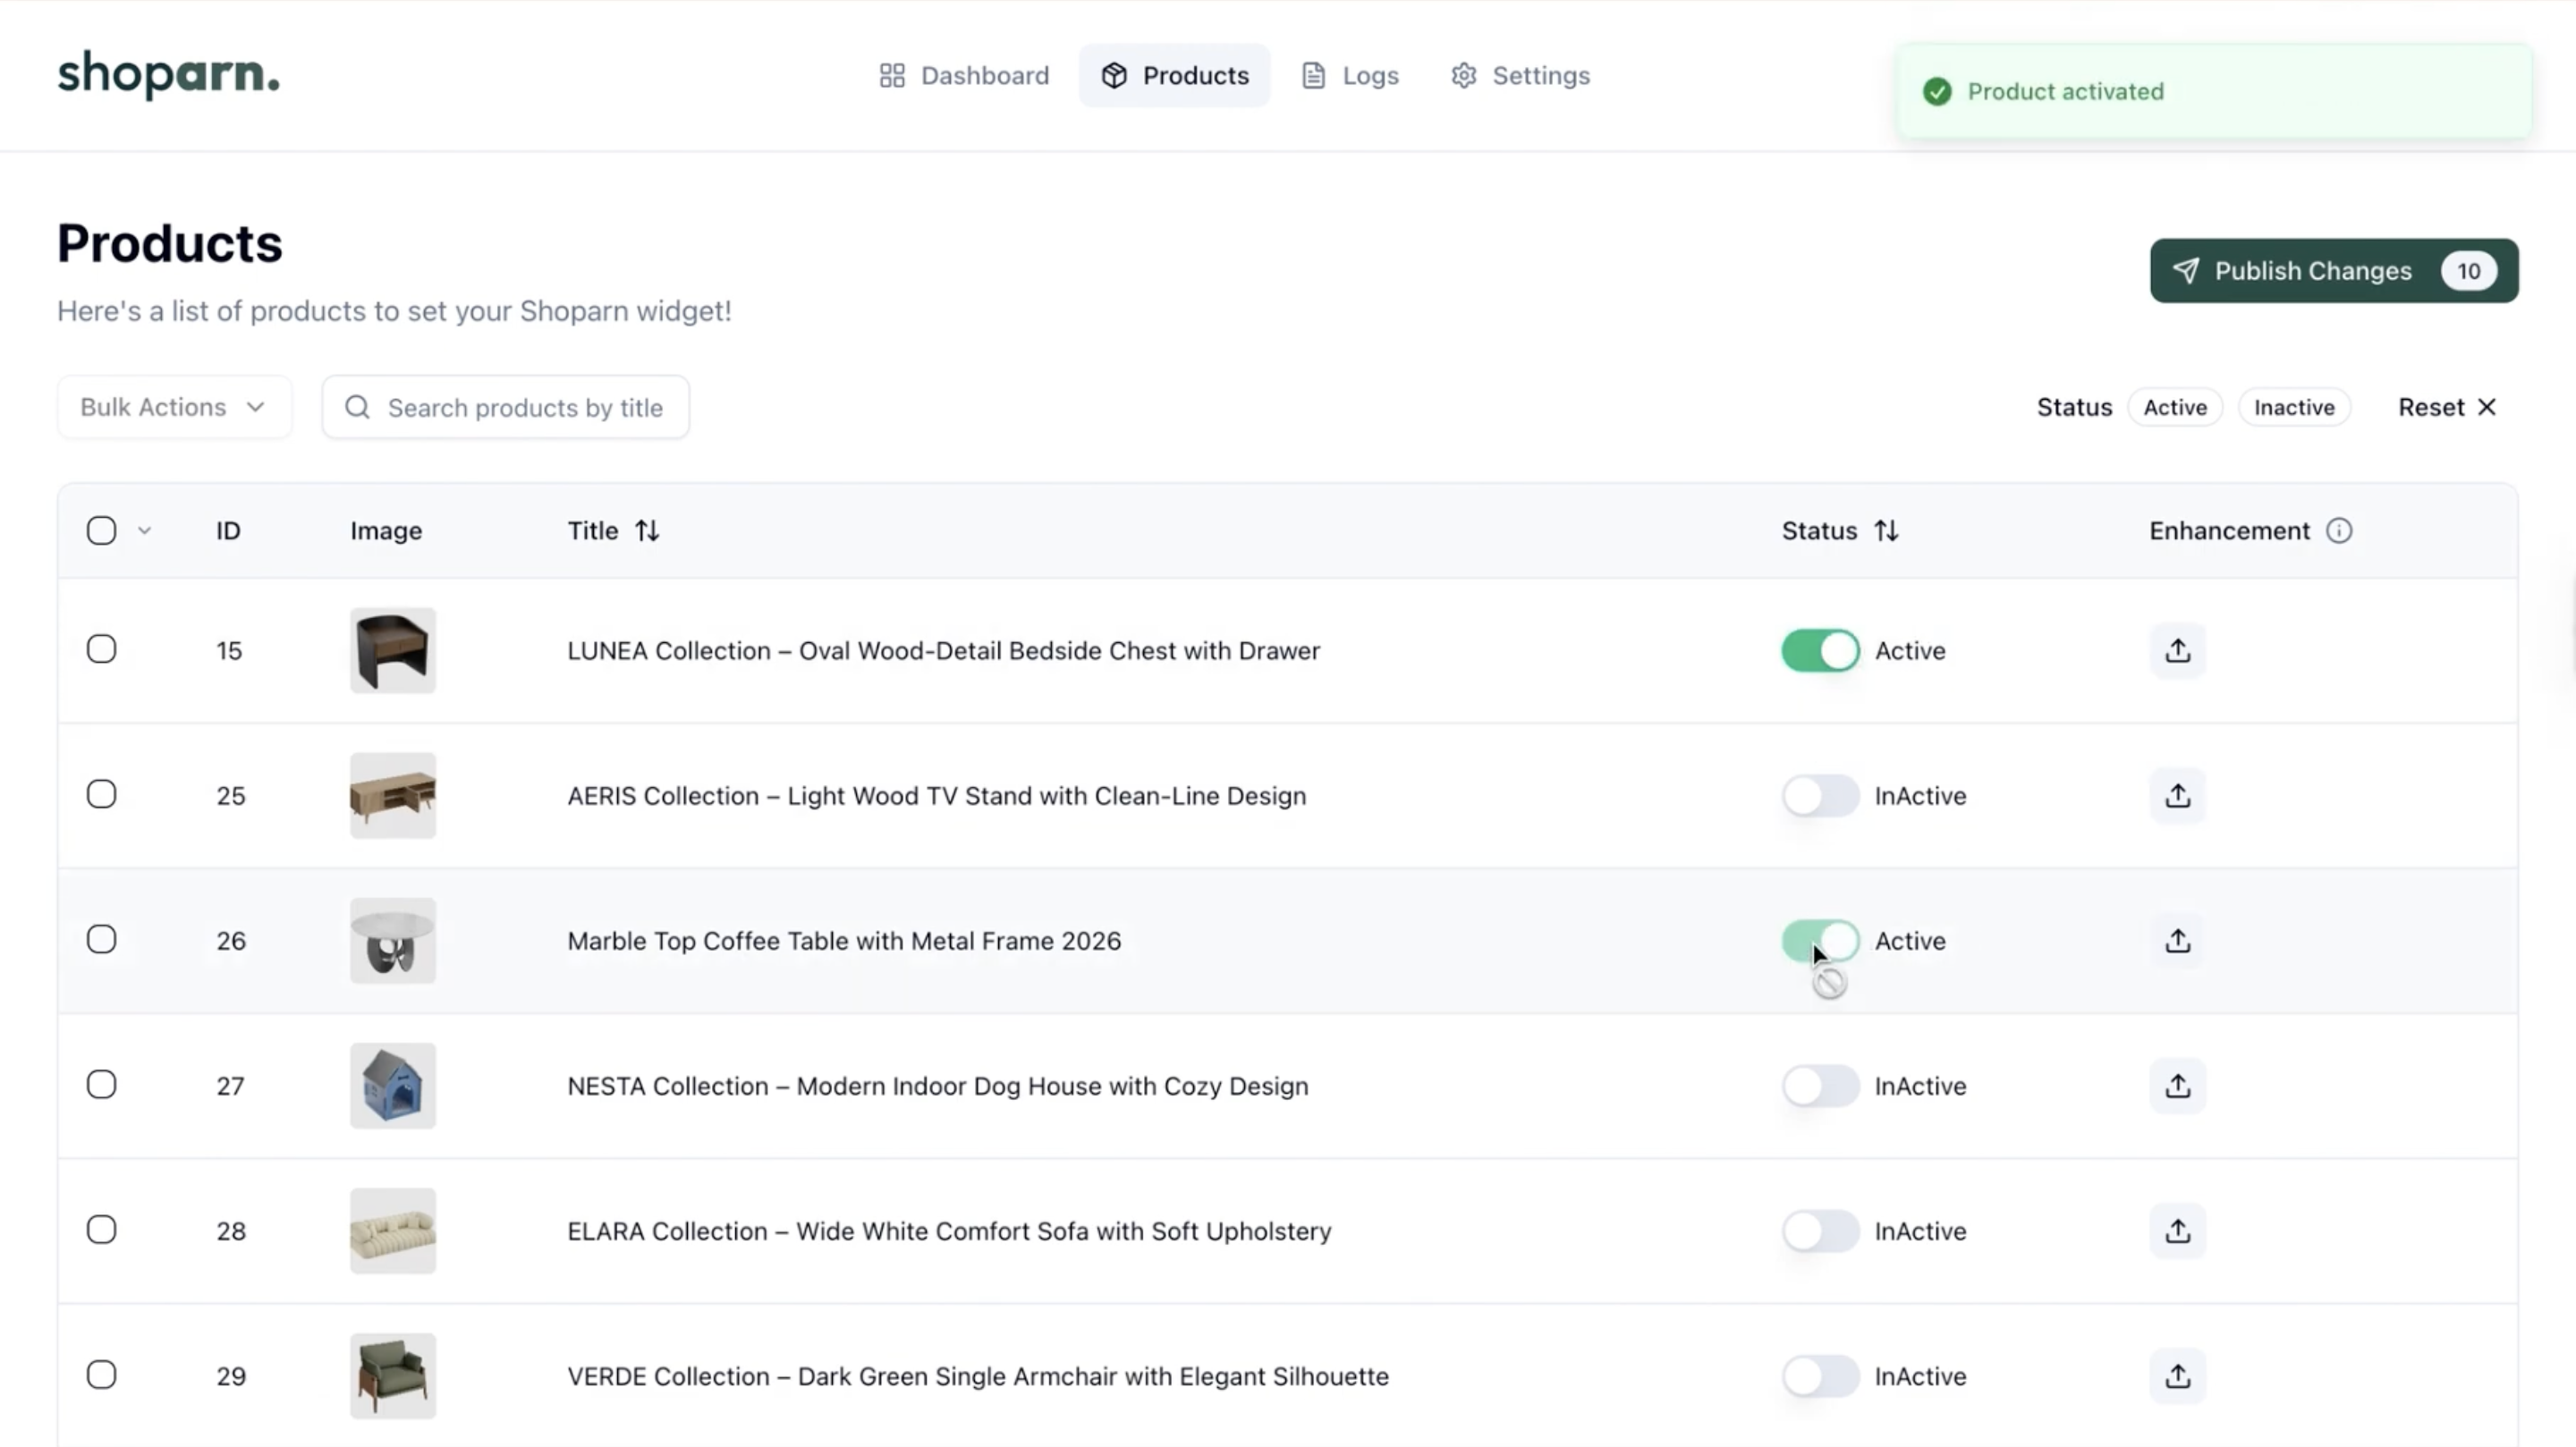Open the Bulk Actions dropdown

tap(174, 407)
